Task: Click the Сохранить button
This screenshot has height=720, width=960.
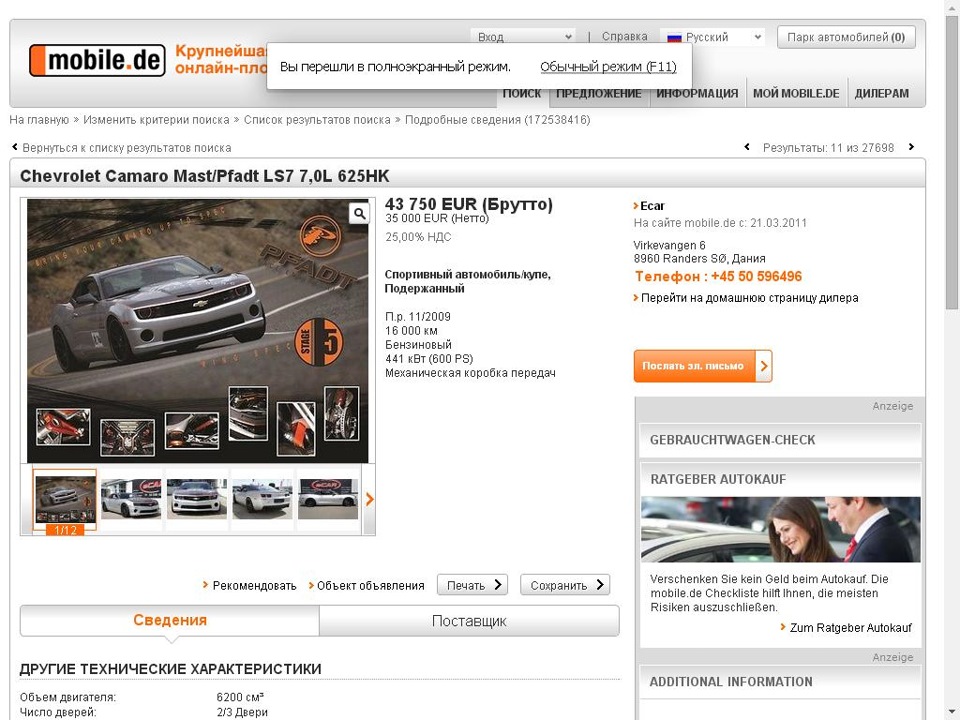Action: coord(566,585)
